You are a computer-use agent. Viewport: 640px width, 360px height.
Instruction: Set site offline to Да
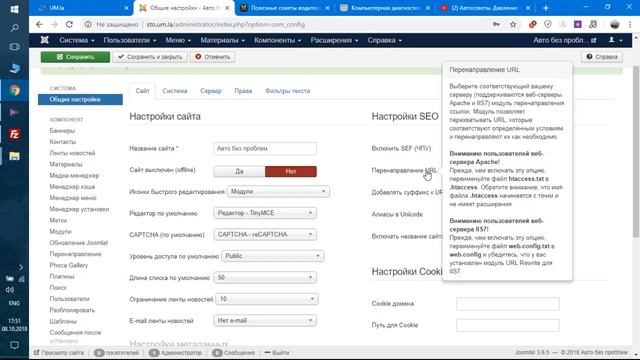pos(239,171)
